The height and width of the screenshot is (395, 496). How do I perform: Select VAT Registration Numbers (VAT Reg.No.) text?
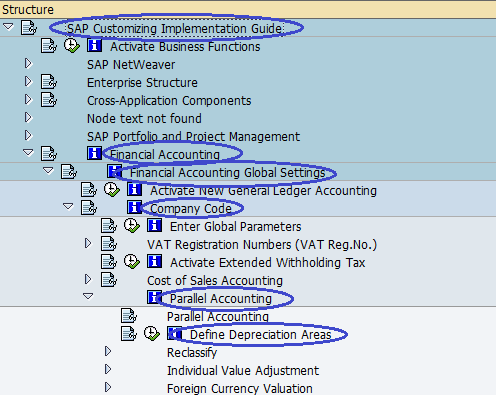tap(262, 245)
